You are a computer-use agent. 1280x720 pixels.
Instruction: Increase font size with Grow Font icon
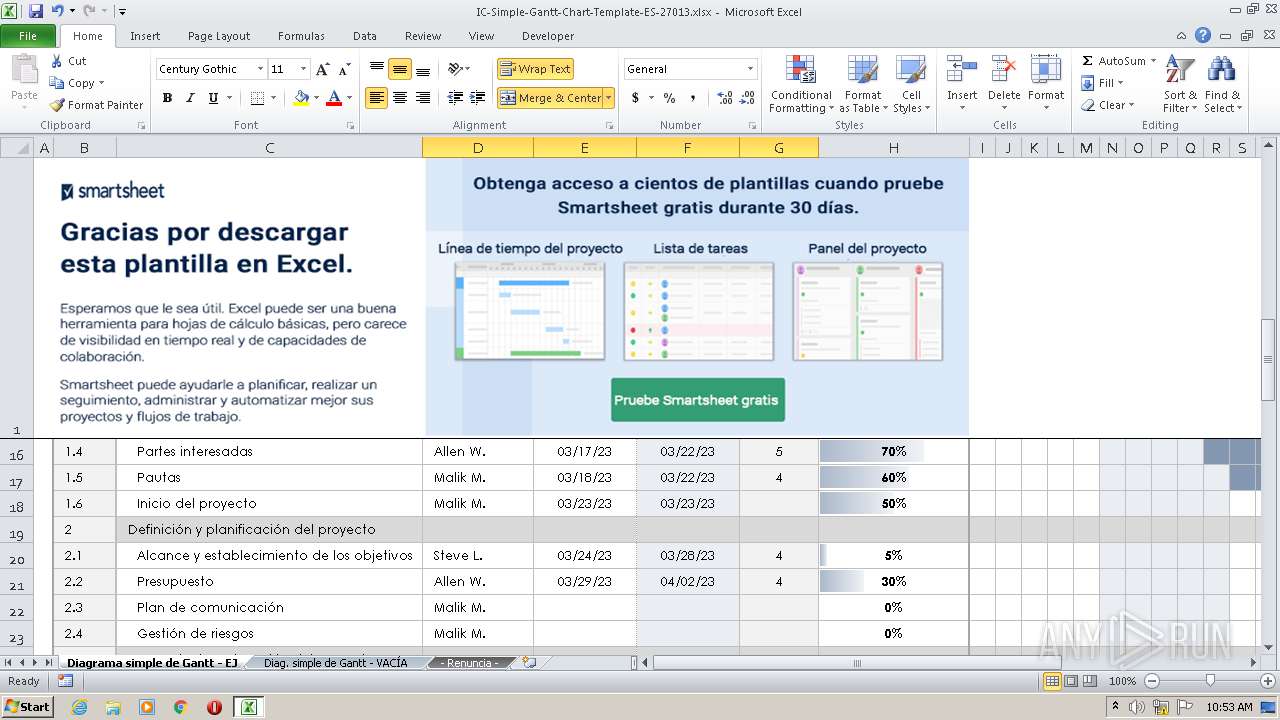coord(322,69)
